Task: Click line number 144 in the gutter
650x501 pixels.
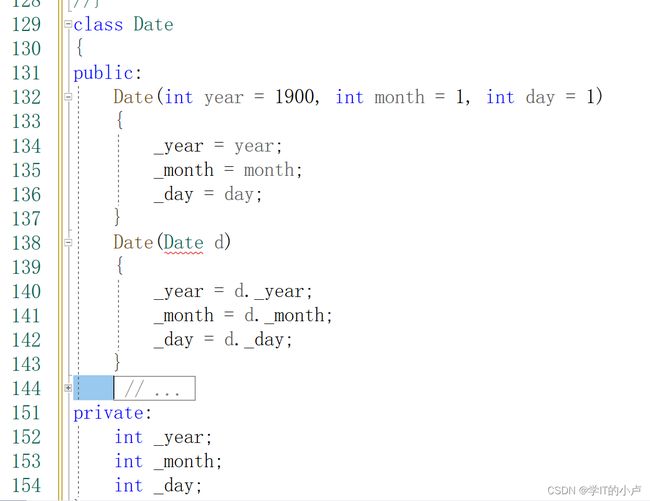Action: pos(27,388)
